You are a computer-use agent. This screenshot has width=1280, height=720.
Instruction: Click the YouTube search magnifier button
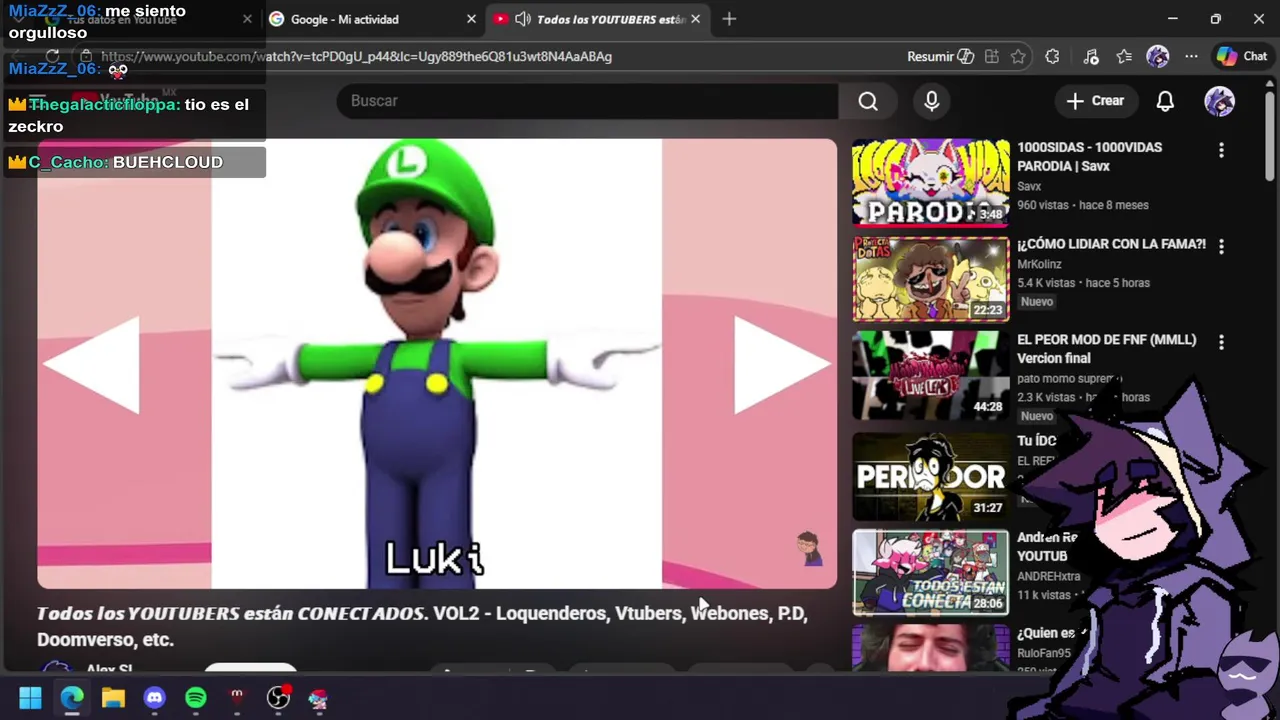coord(868,101)
